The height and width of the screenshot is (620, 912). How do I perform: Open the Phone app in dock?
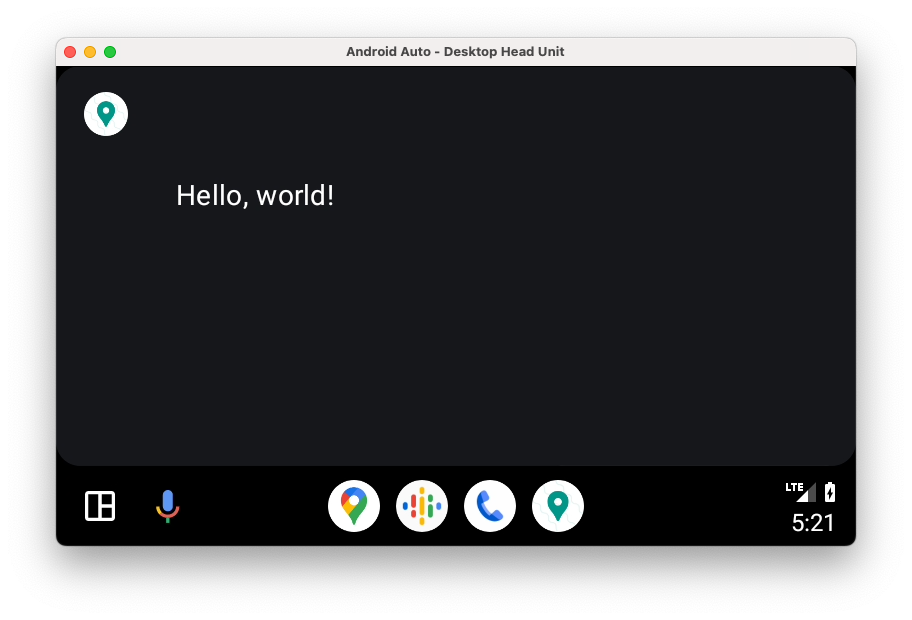pos(490,506)
